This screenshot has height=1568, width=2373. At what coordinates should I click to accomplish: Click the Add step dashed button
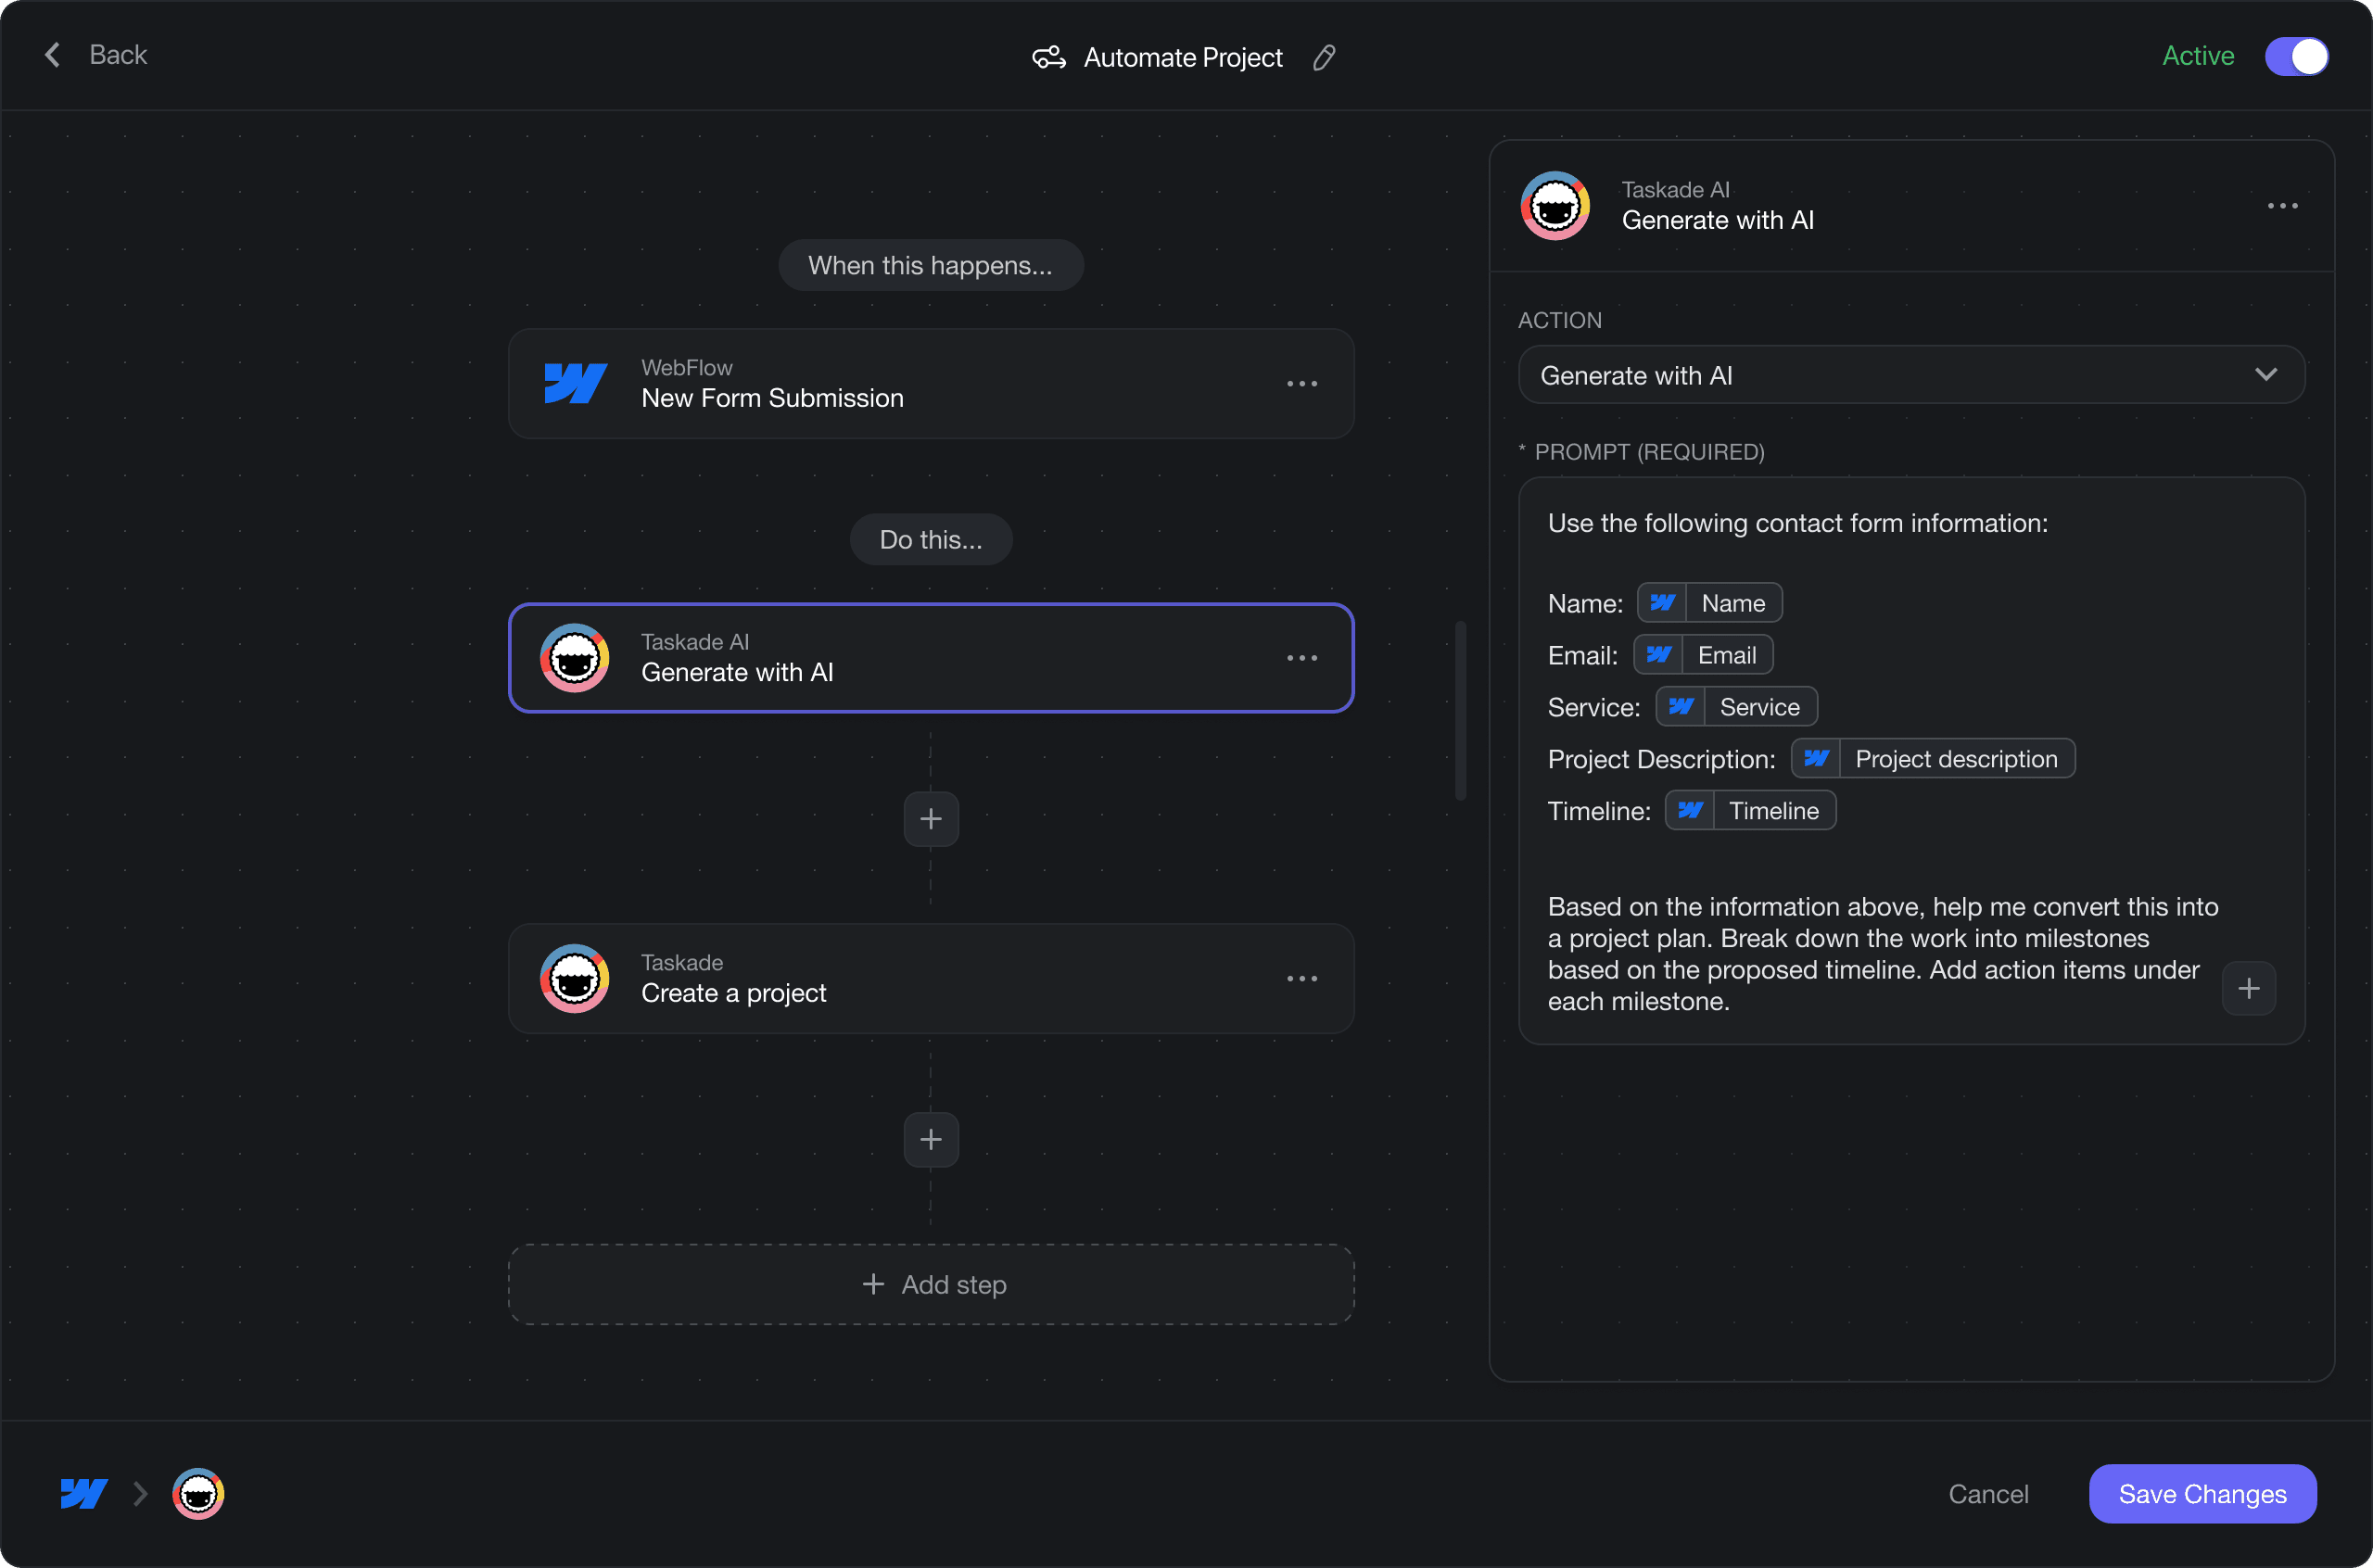(930, 1285)
